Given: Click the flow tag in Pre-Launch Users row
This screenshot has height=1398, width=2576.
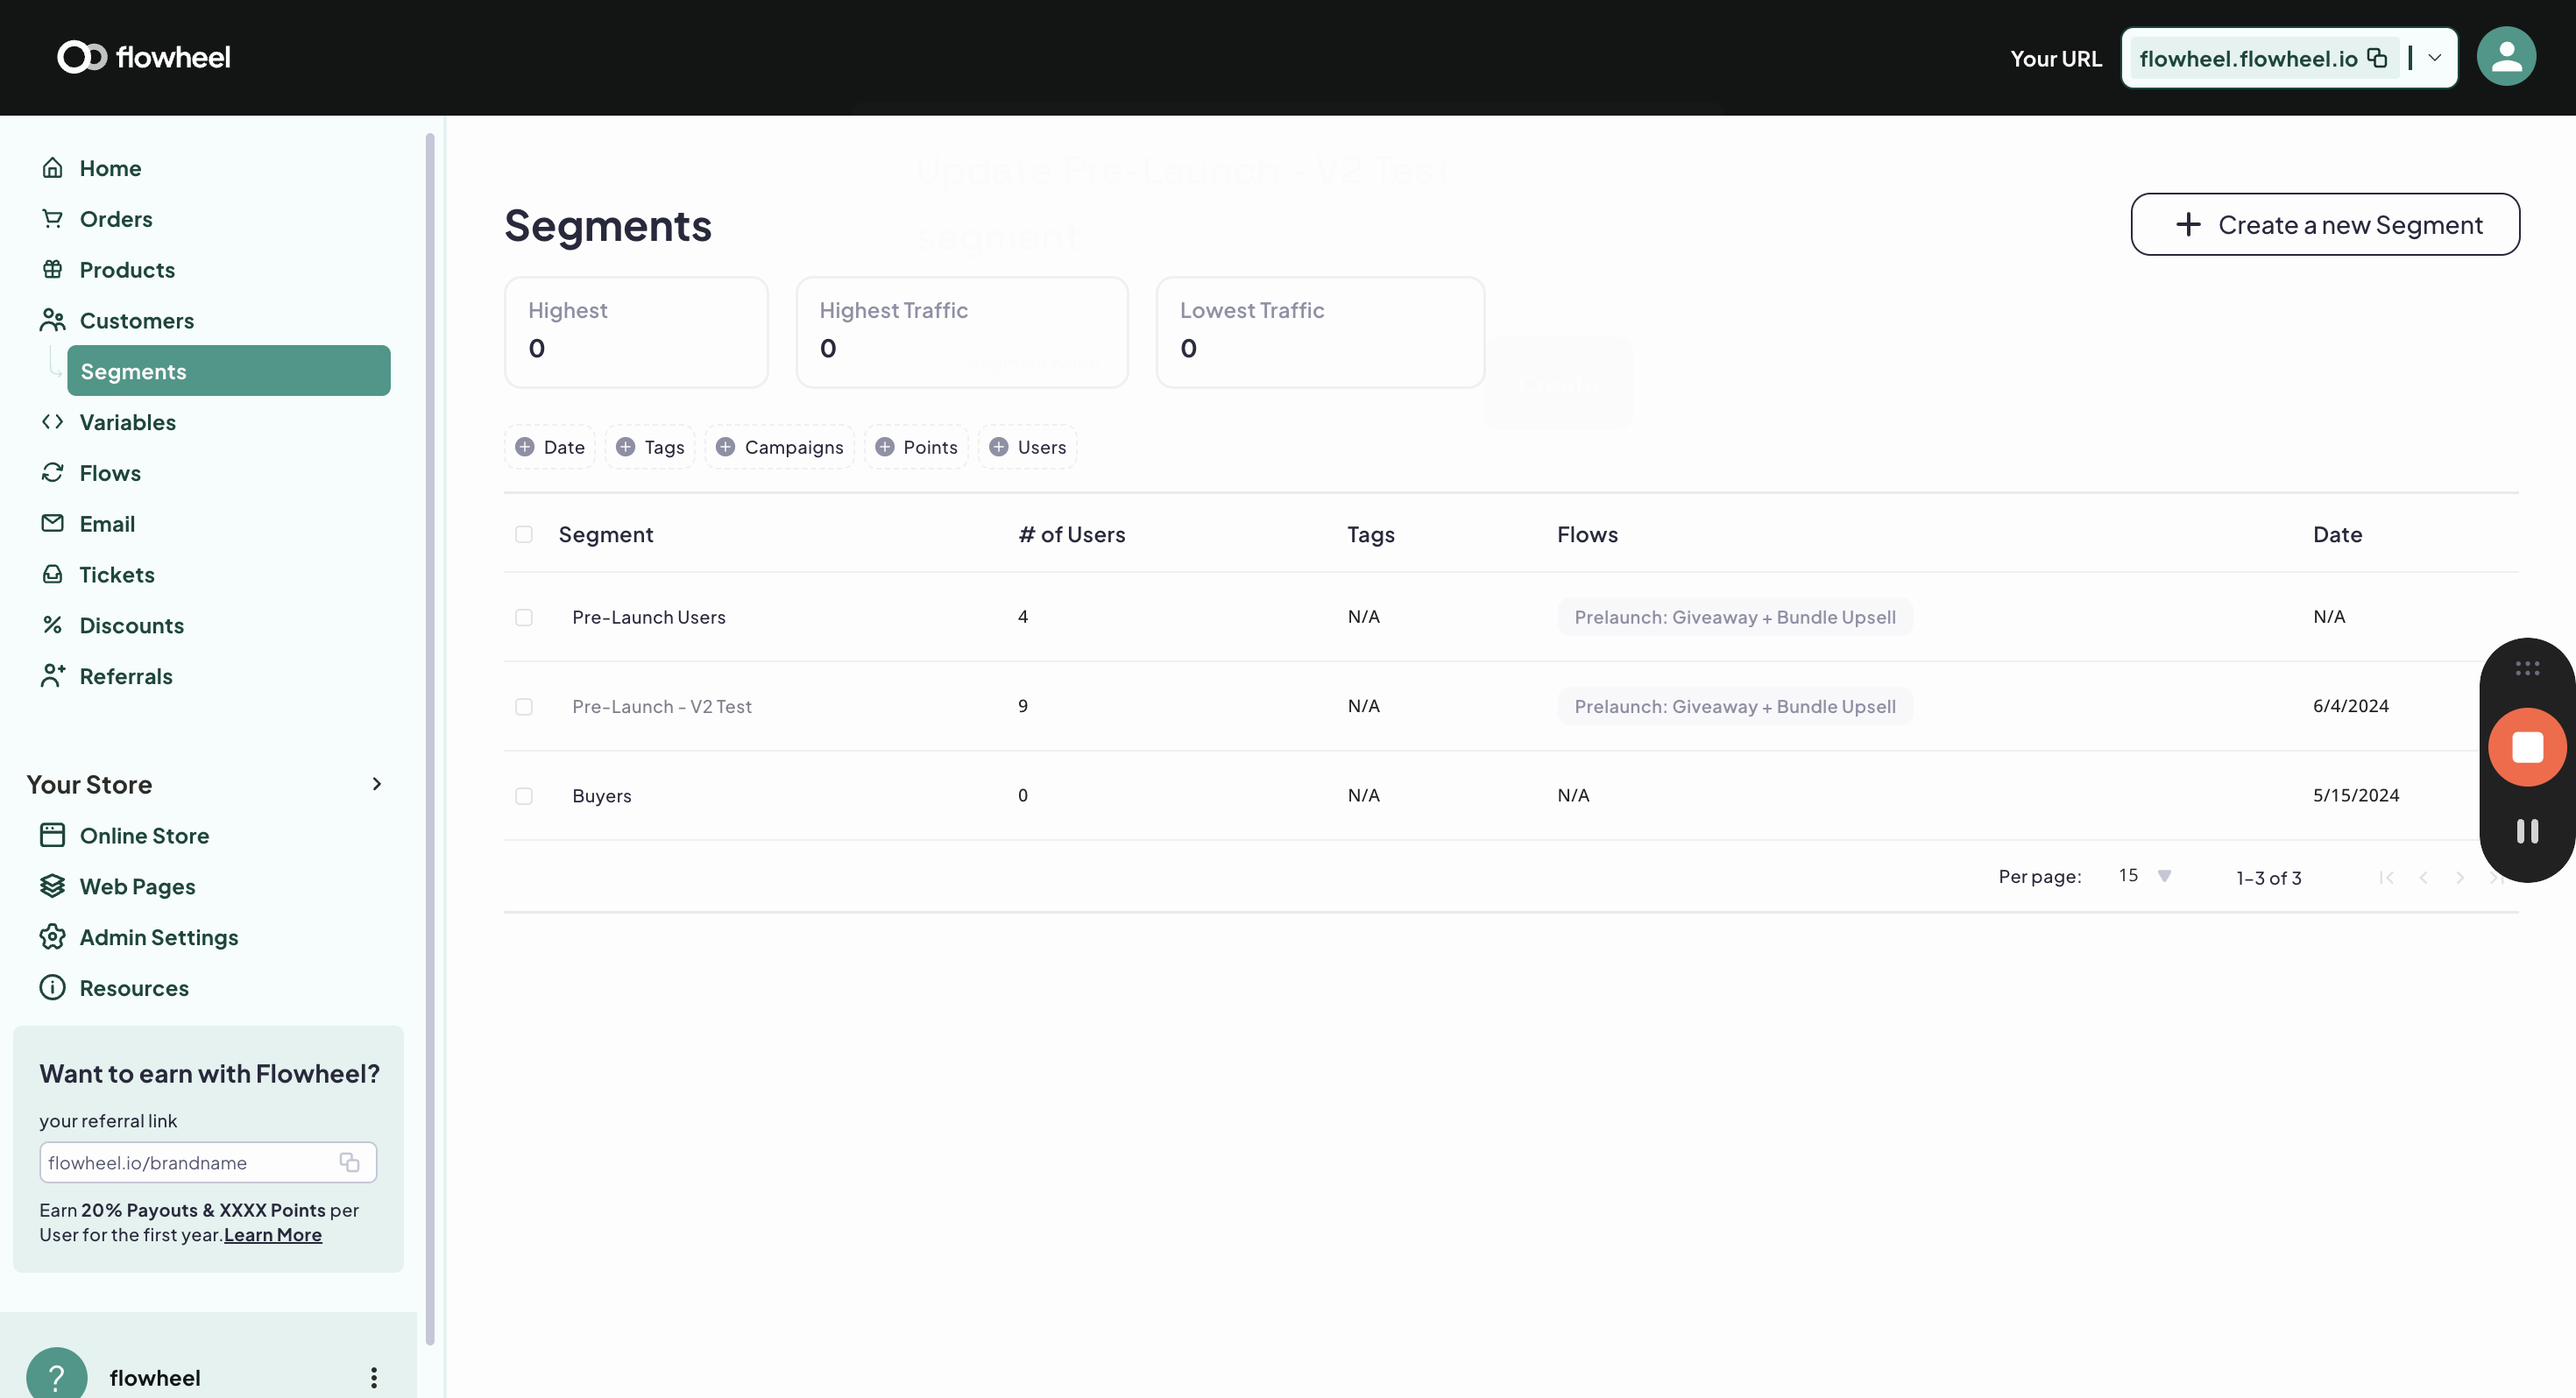Looking at the screenshot, I should [x=1735, y=618].
